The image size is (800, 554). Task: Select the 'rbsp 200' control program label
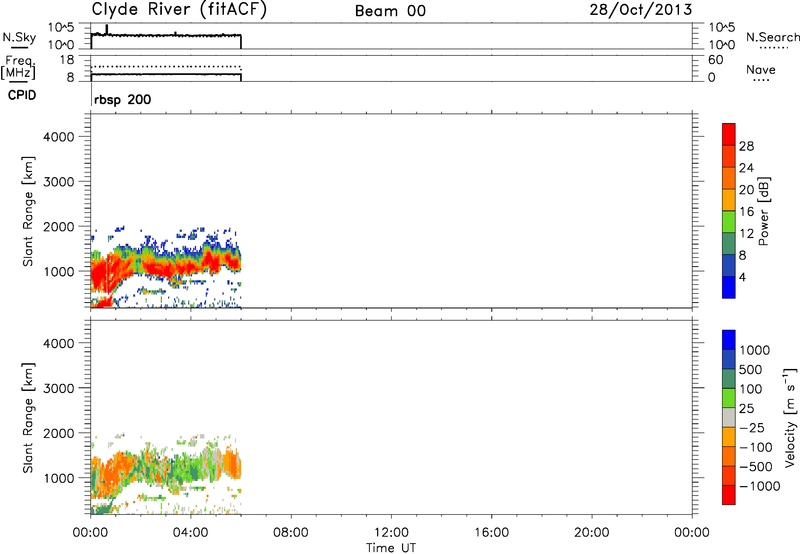tap(122, 99)
